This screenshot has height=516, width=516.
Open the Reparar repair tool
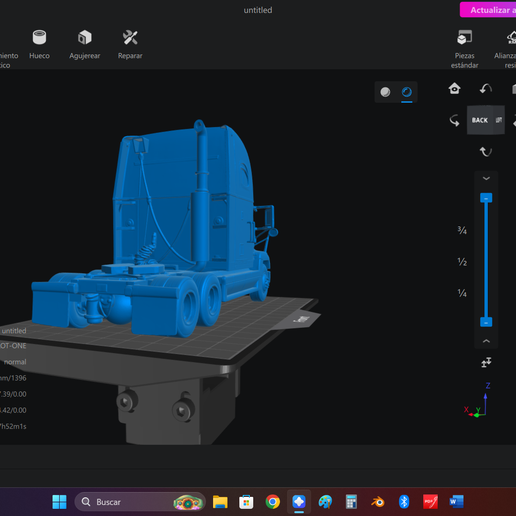point(130,44)
